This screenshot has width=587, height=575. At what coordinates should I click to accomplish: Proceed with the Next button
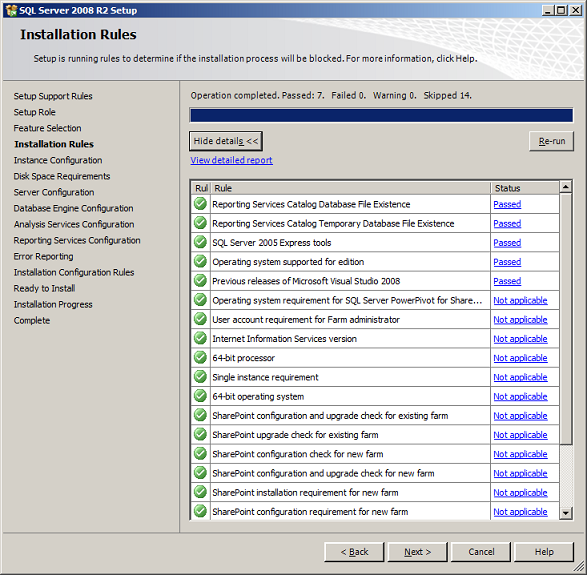[x=417, y=552]
